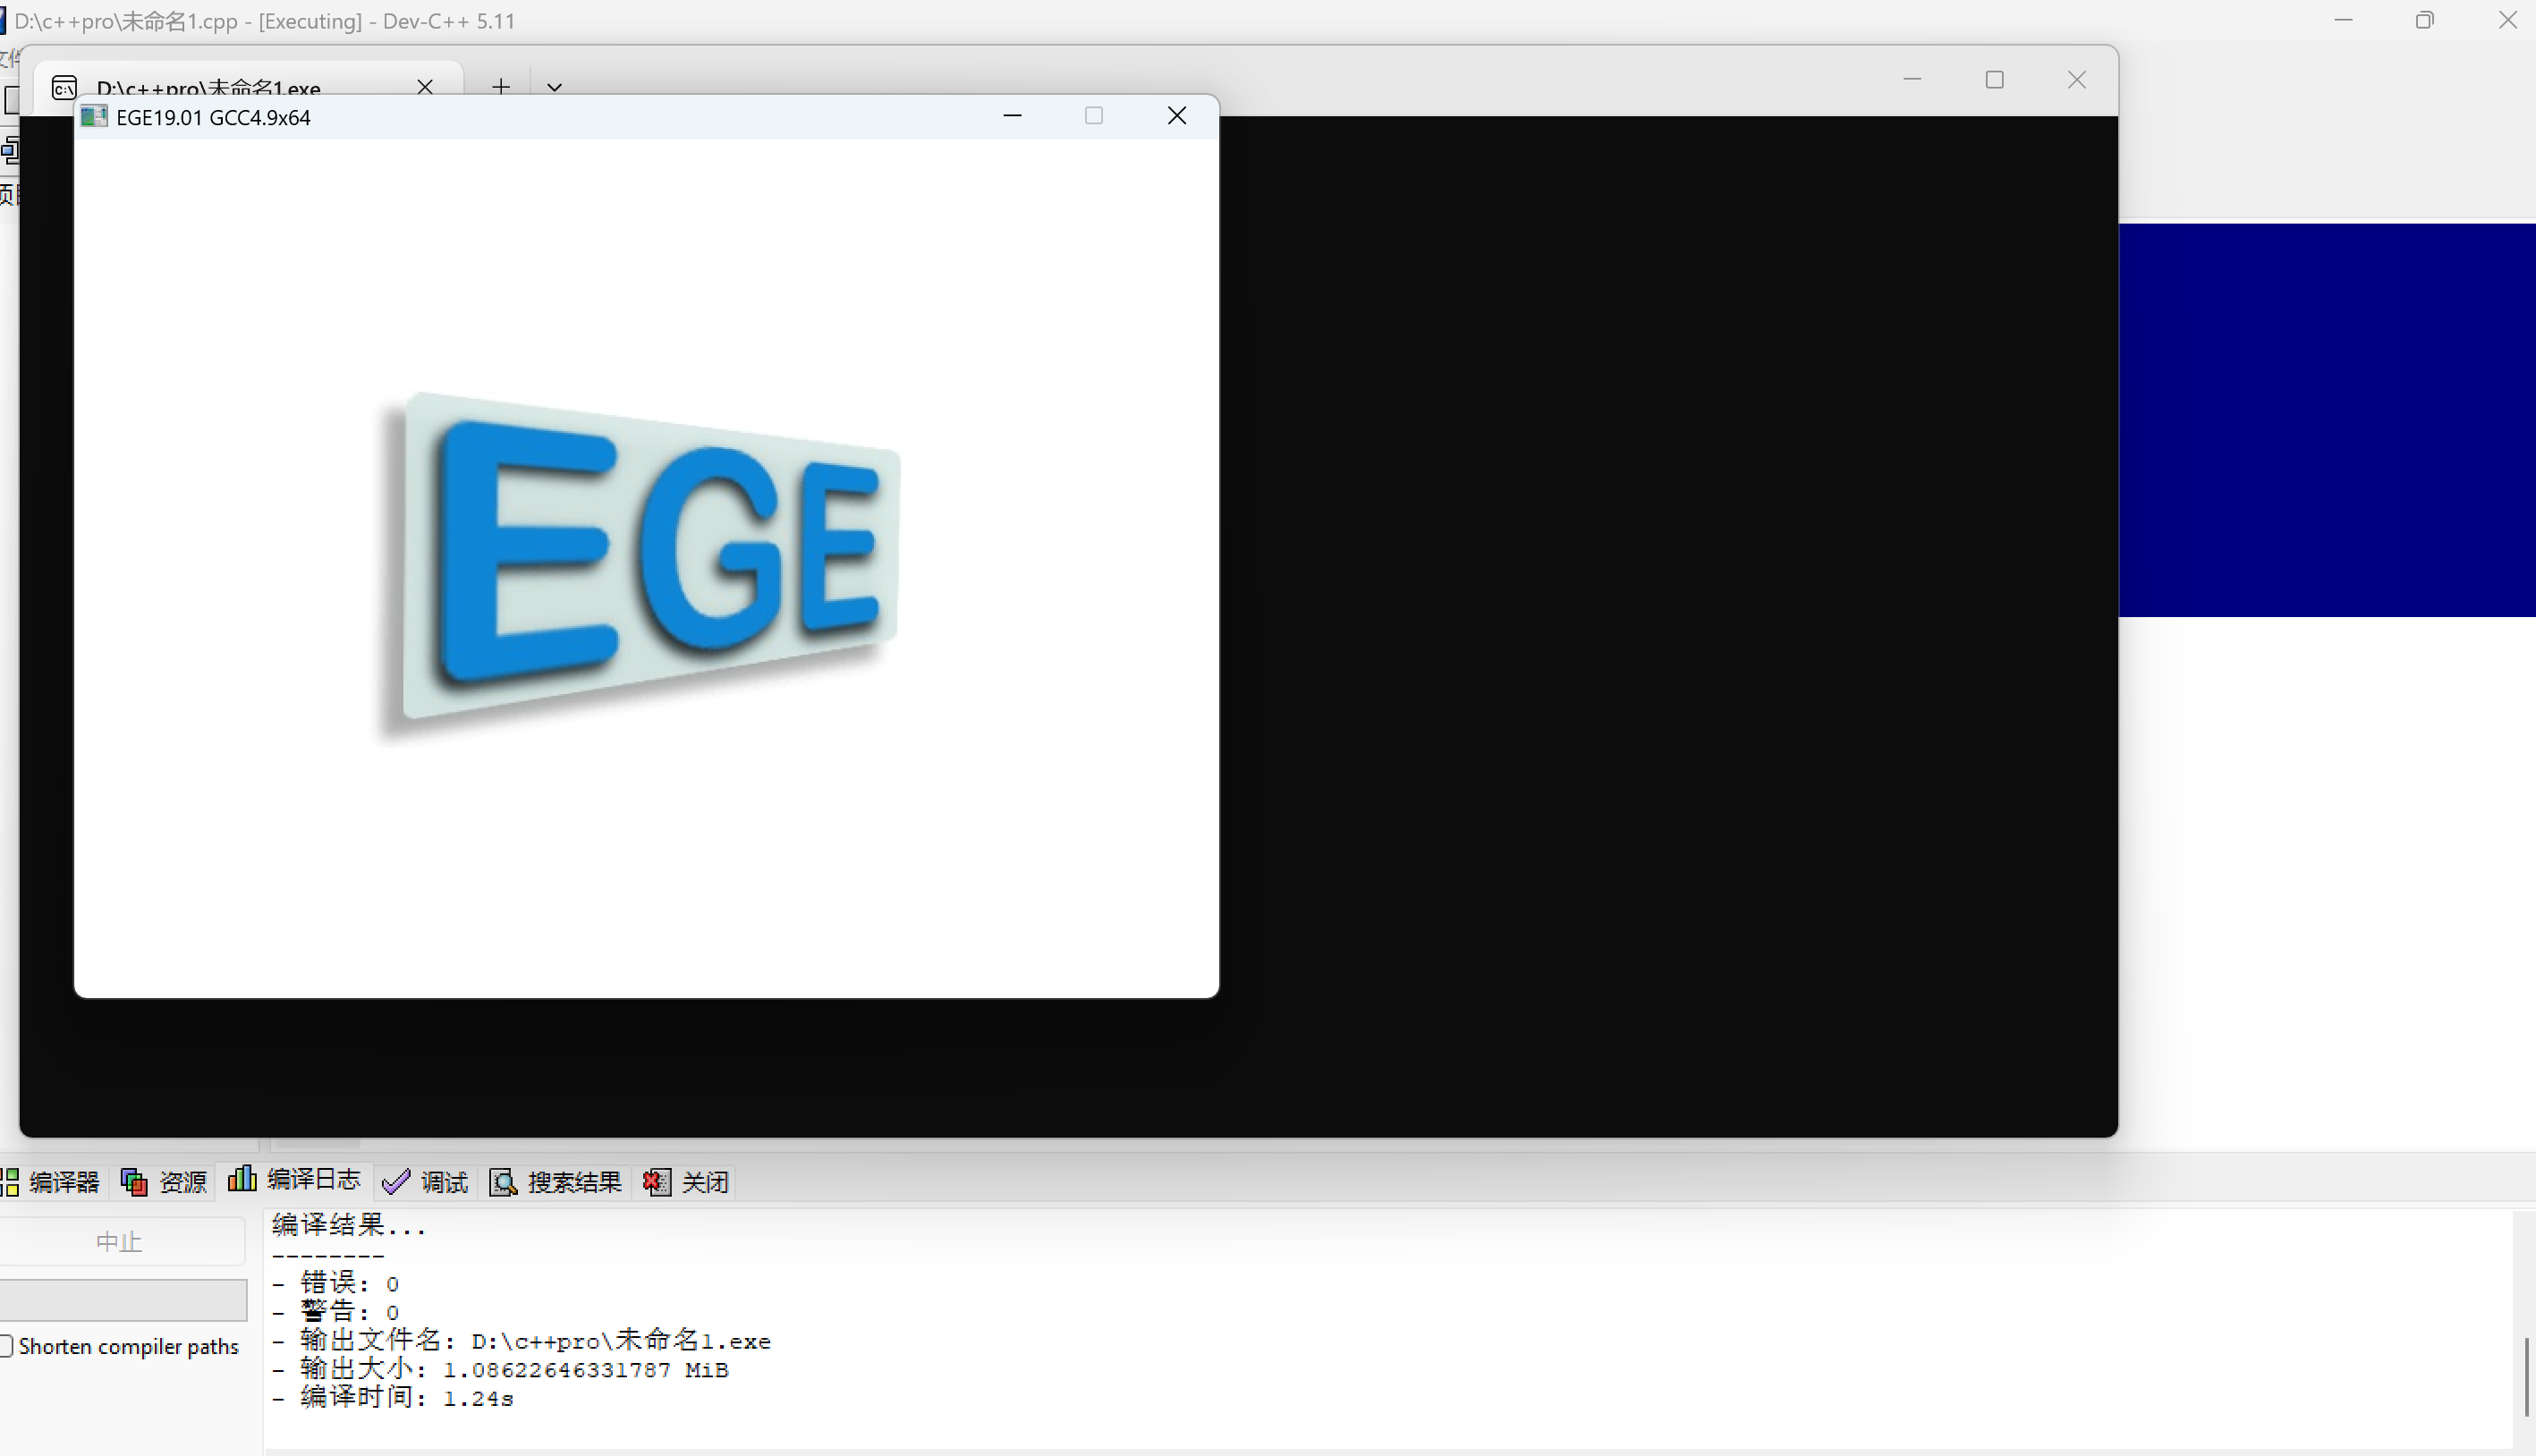Close the terminal console window
The image size is (2536, 1456).
(x=2077, y=79)
